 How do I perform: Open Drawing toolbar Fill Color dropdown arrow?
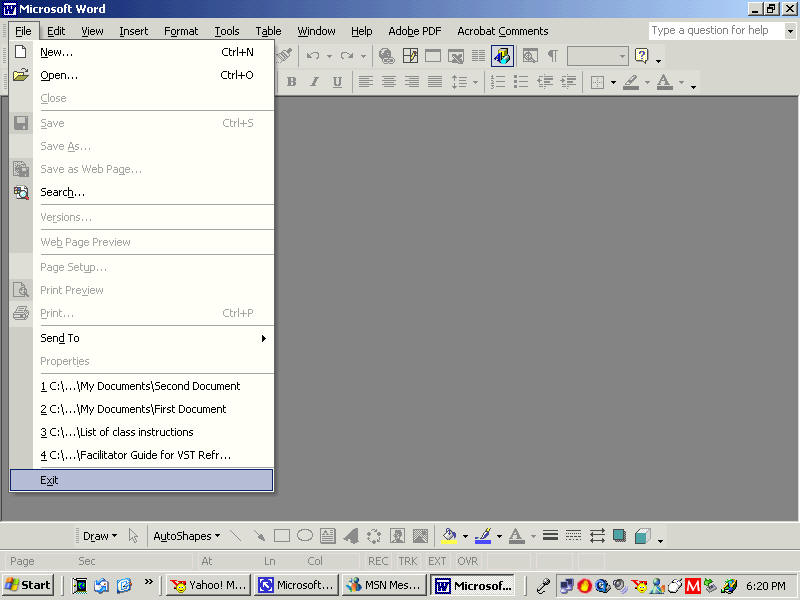[465, 536]
